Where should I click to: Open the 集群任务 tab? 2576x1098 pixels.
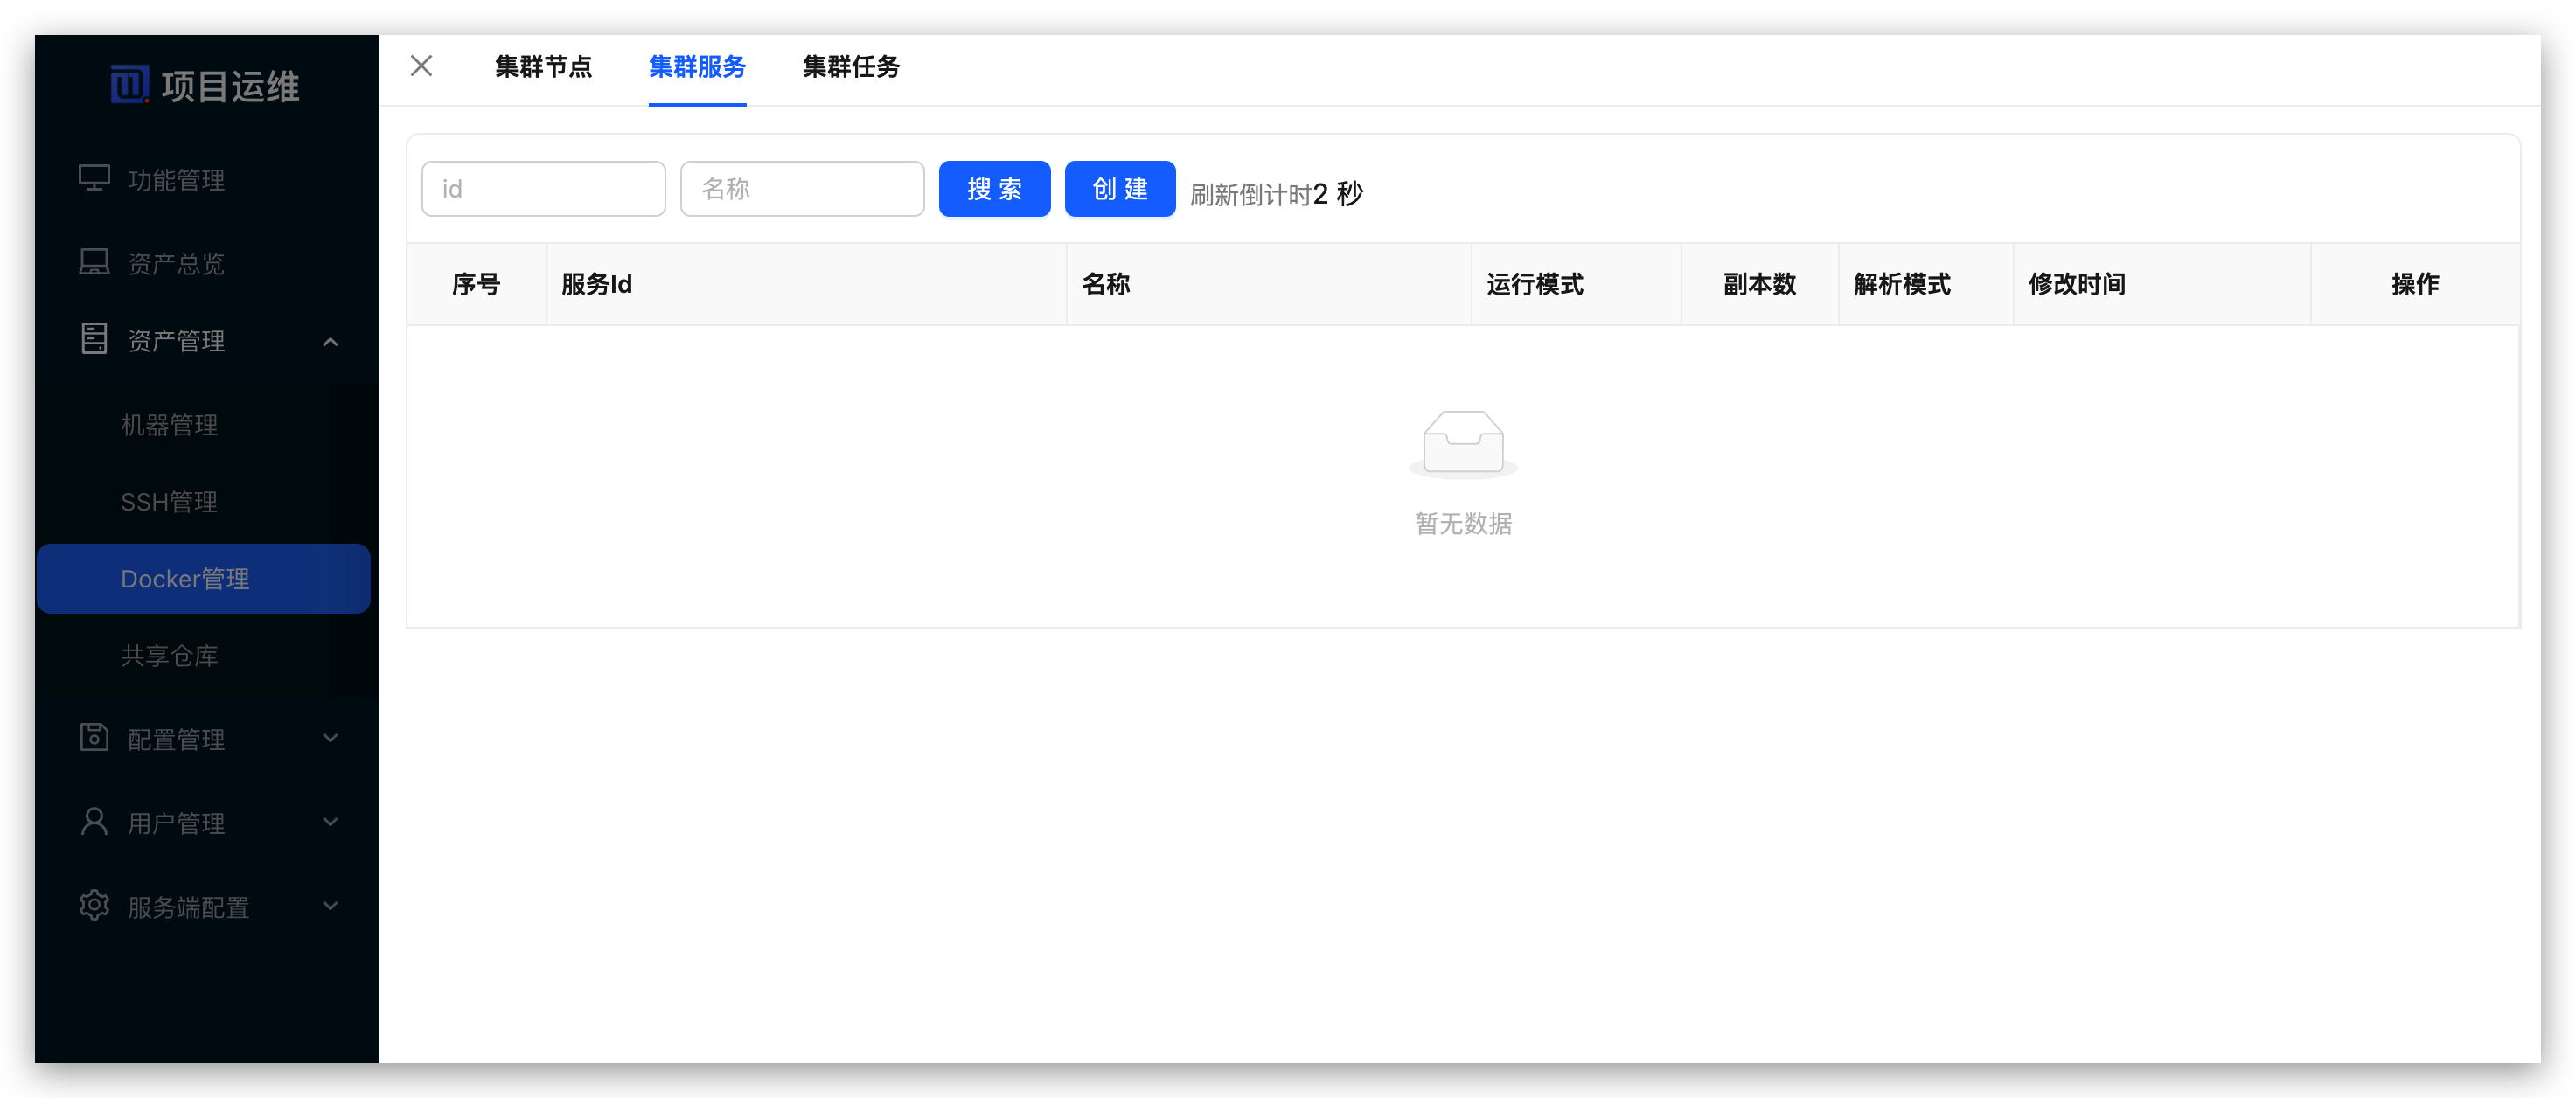(851, 67)
